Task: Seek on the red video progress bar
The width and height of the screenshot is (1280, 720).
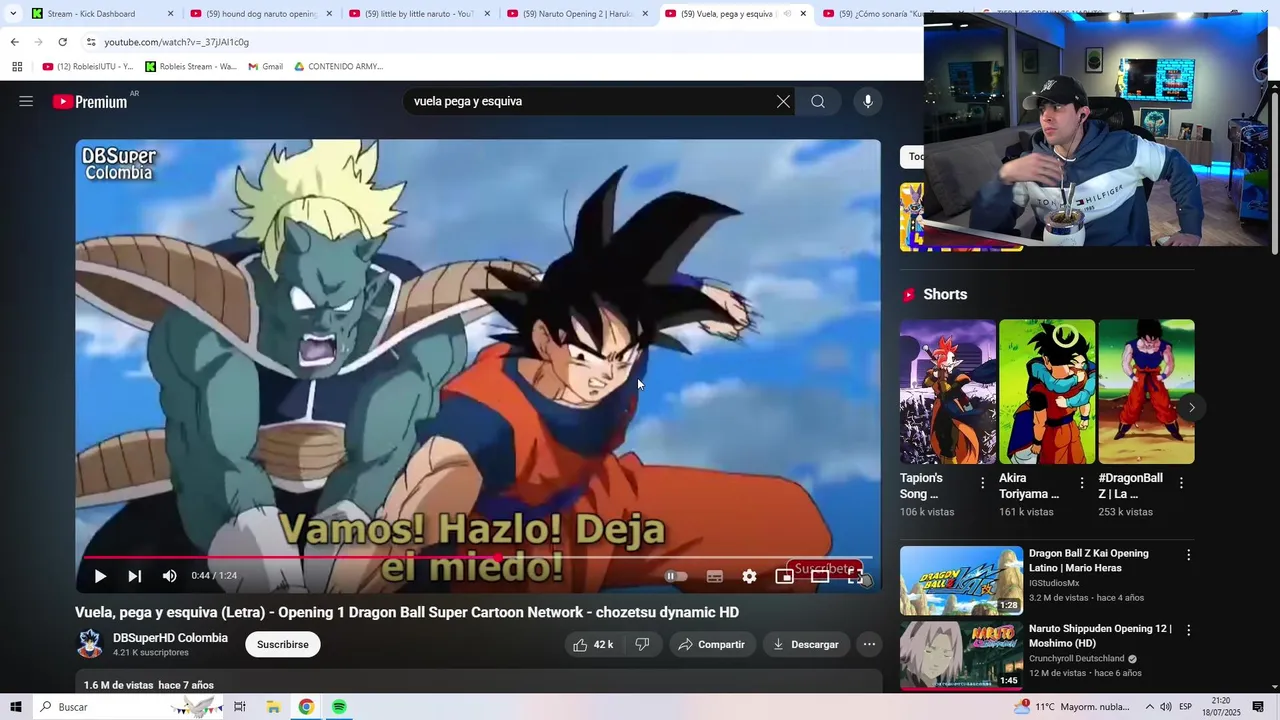Action: [x=478, y=557]
